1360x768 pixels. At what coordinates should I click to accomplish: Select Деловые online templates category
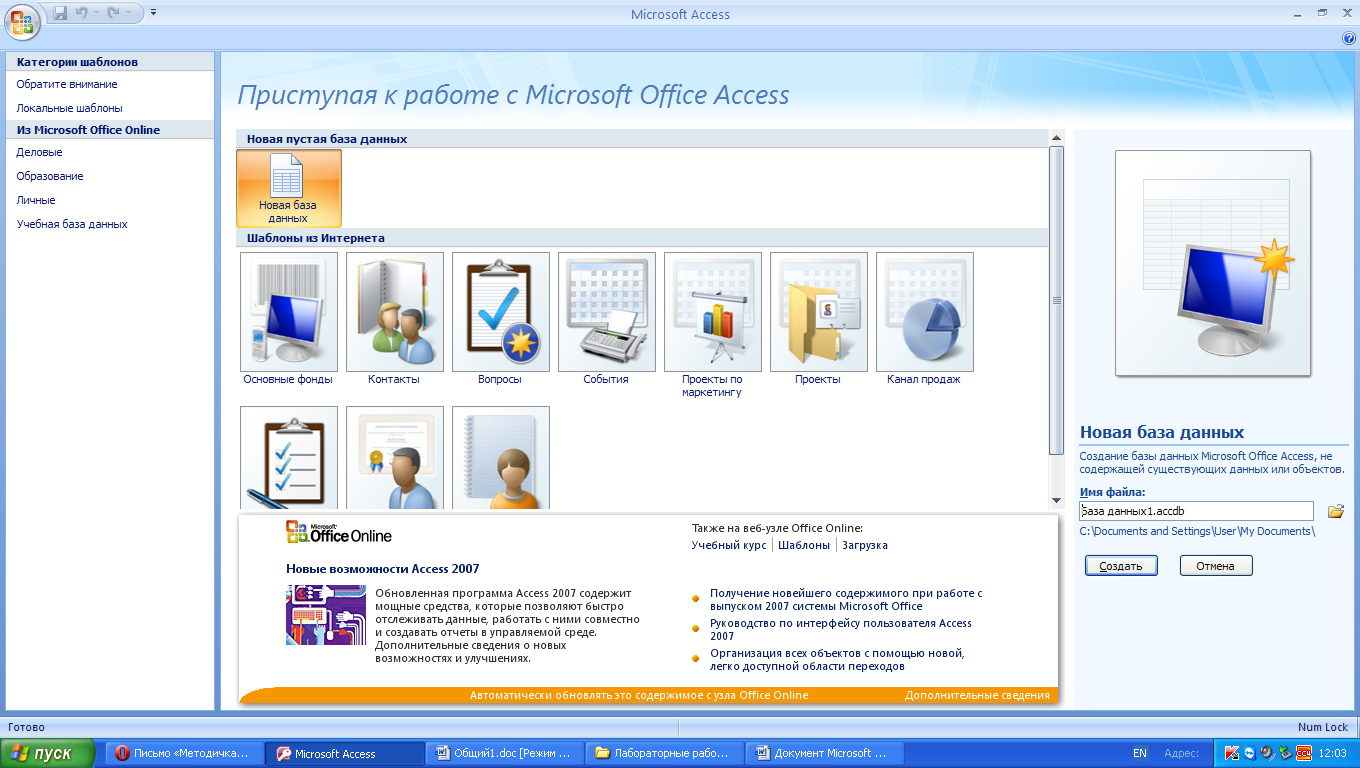click(x=40, y=152)
